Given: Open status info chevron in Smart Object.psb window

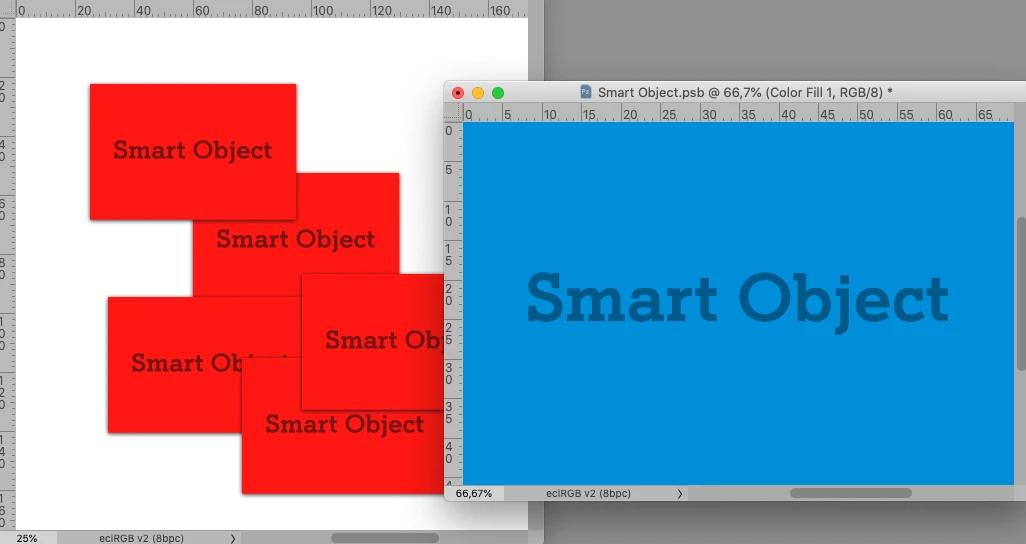Looking at the screenshot, I should [680, 494].
